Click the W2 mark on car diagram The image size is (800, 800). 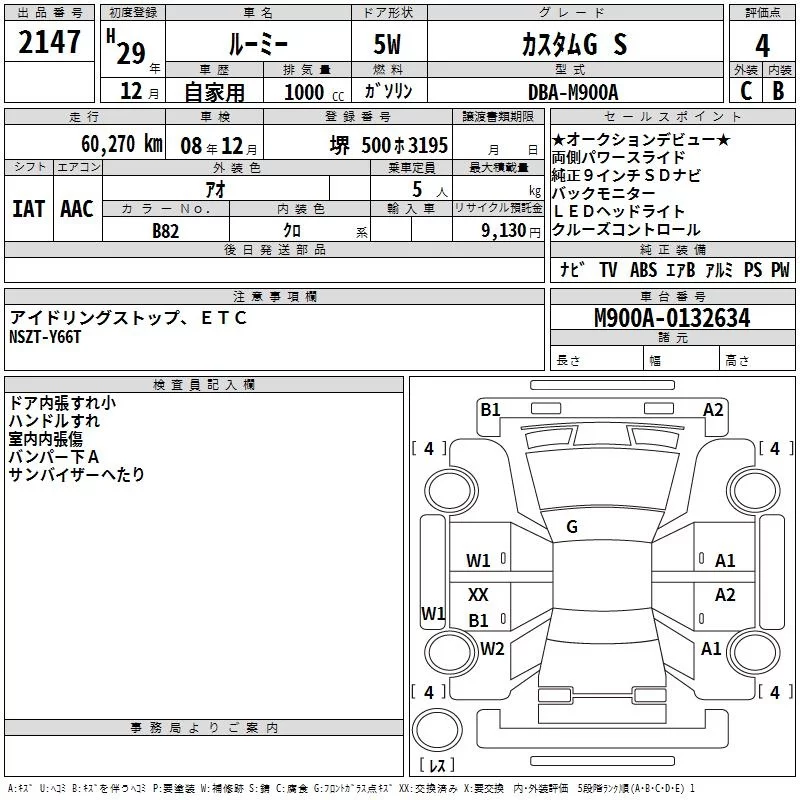coord(492,648)
